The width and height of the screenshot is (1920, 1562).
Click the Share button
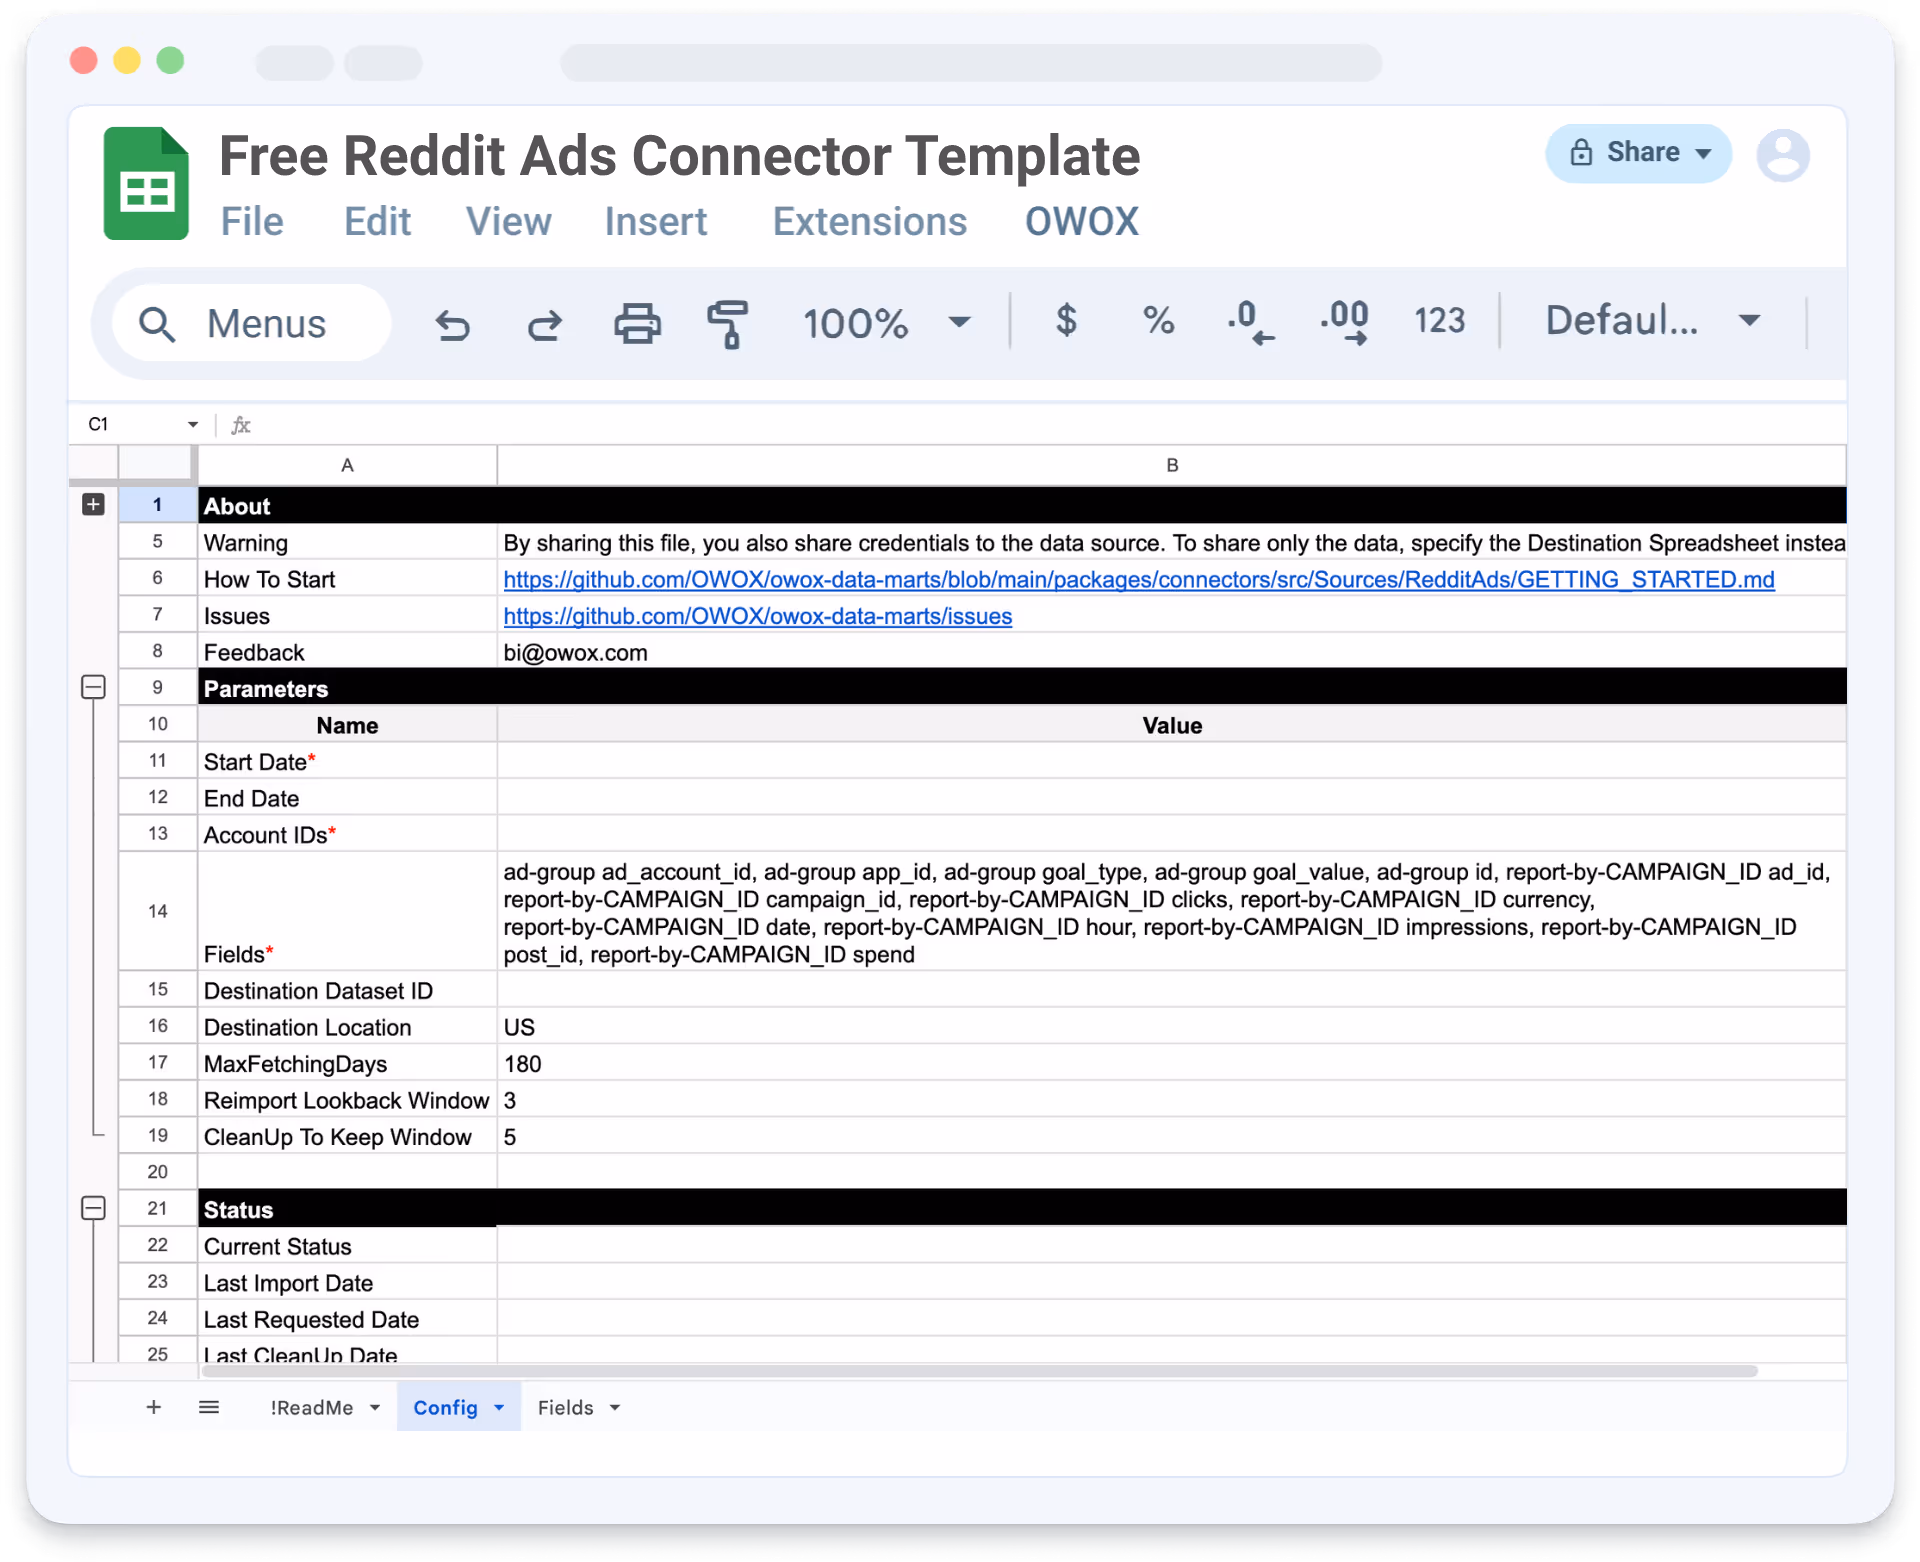[1638, 153]
